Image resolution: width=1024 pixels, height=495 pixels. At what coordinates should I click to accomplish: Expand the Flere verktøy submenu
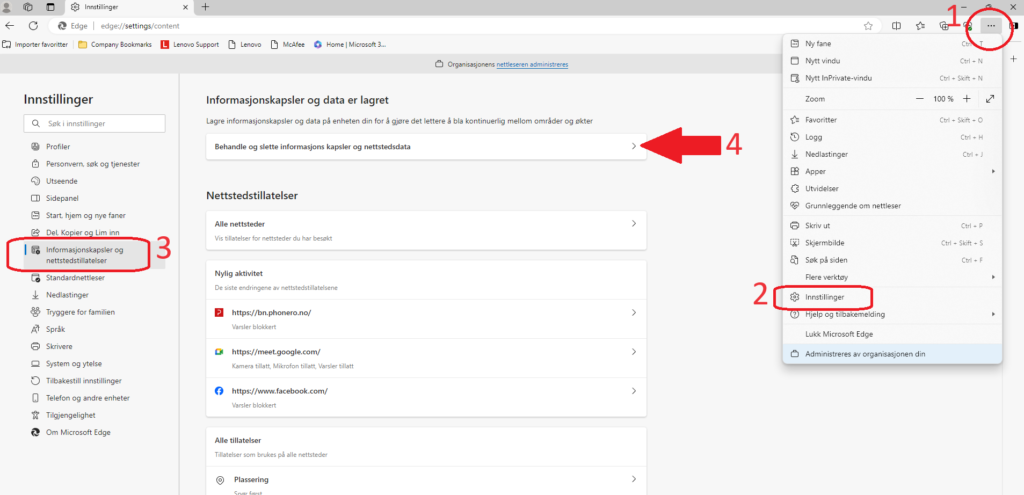point(890,276)
